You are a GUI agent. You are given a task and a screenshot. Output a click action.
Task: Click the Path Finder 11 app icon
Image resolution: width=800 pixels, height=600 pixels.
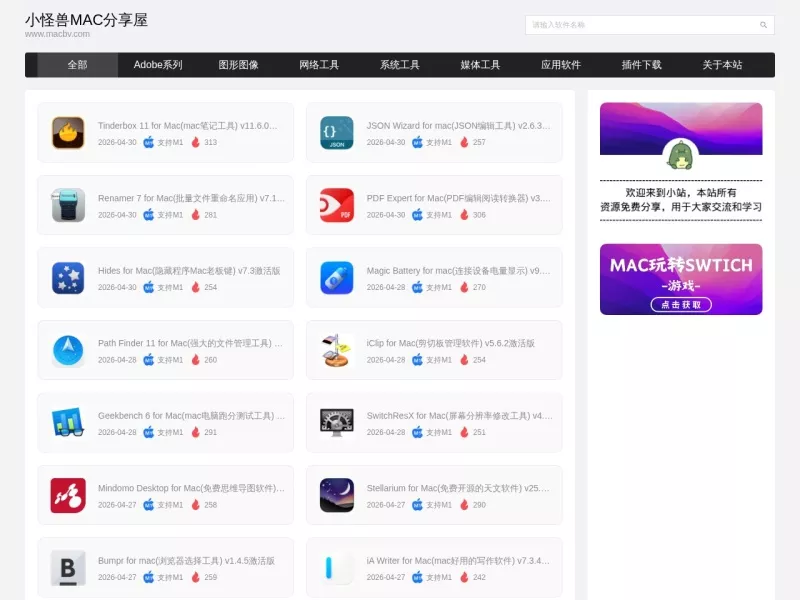click(x=68, y=350)
